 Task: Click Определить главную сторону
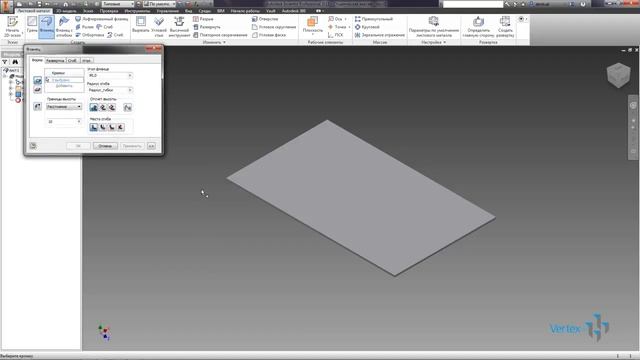point(478,27)
